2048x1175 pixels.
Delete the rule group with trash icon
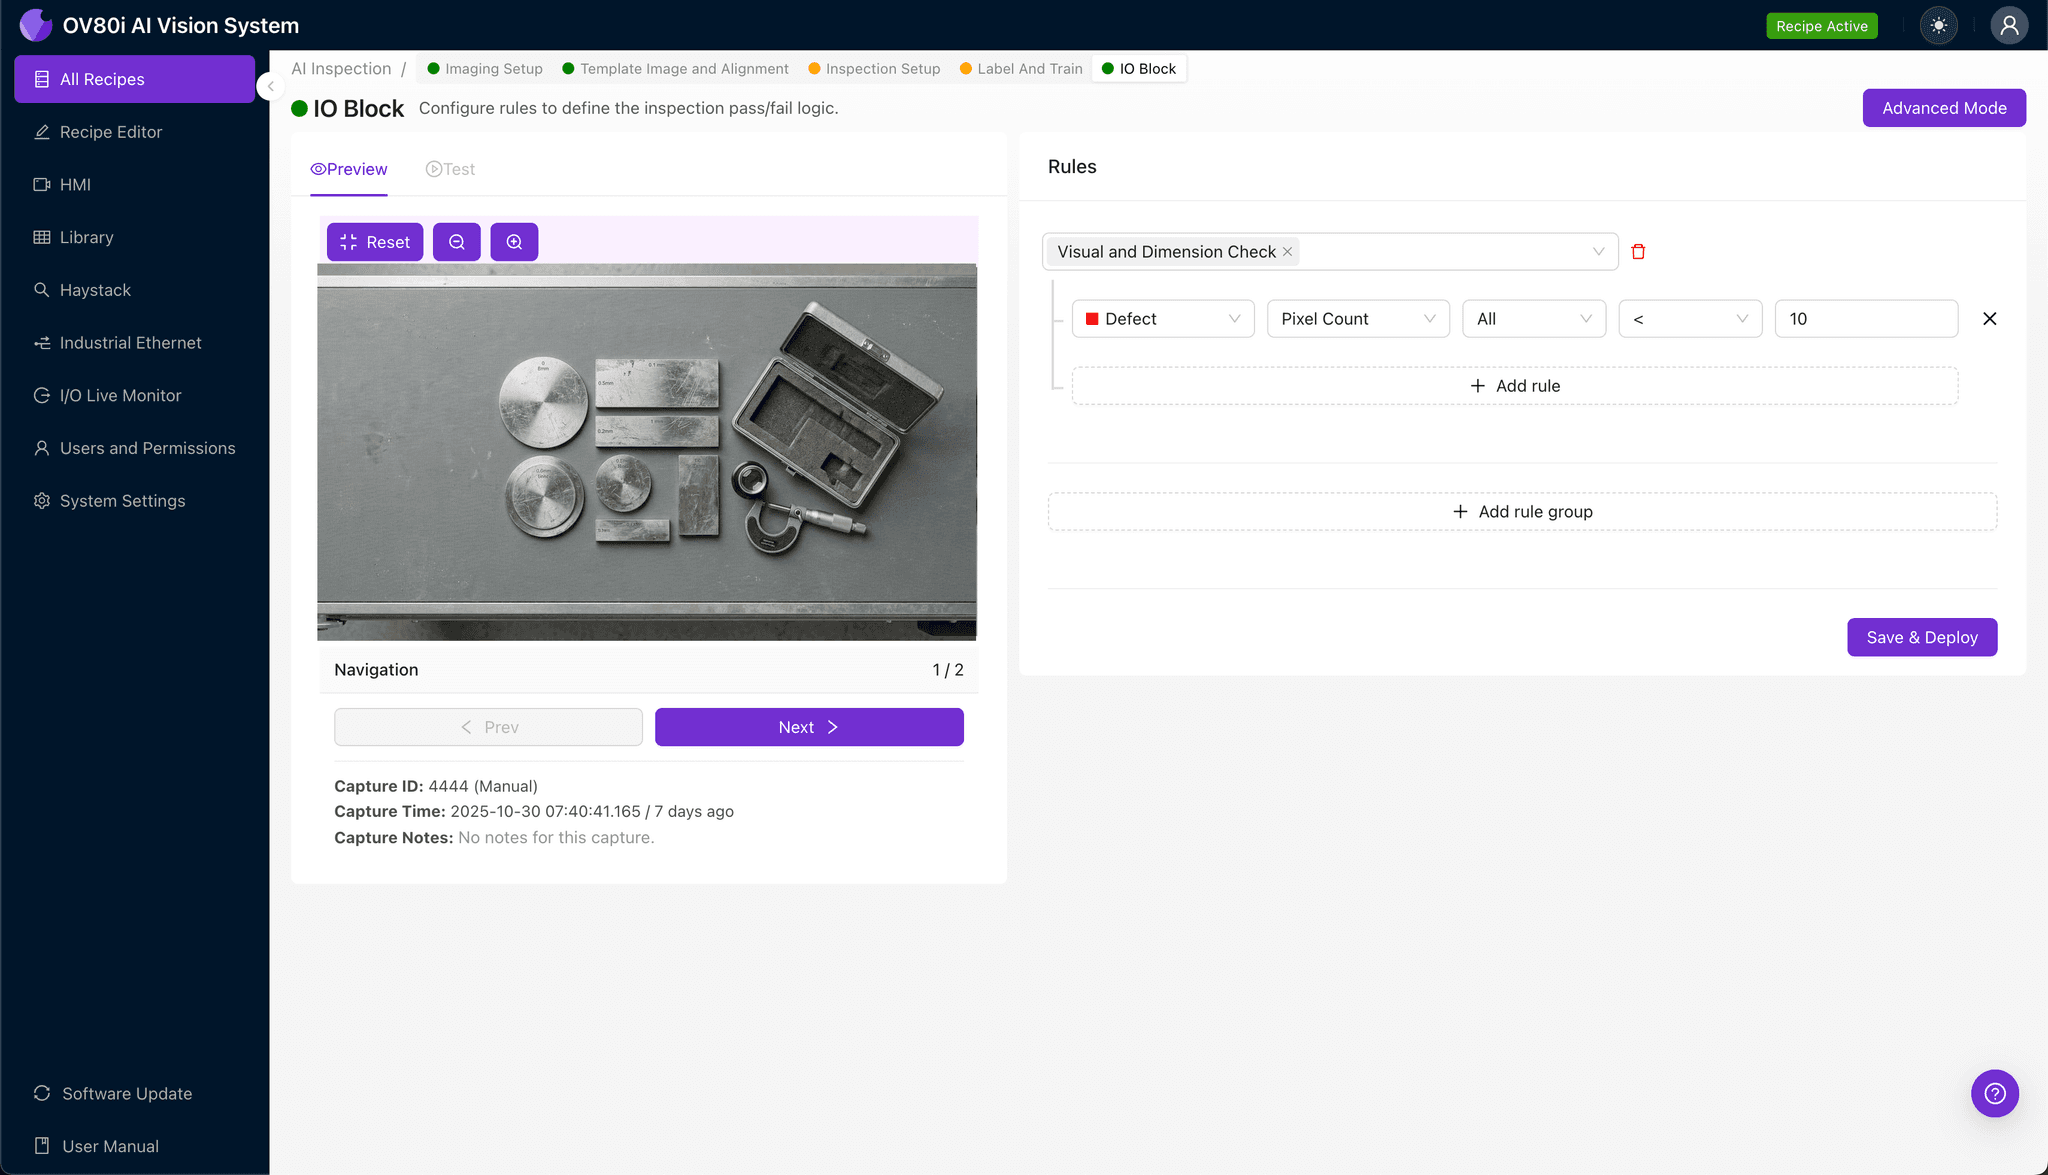click(x=1638, y=252)
